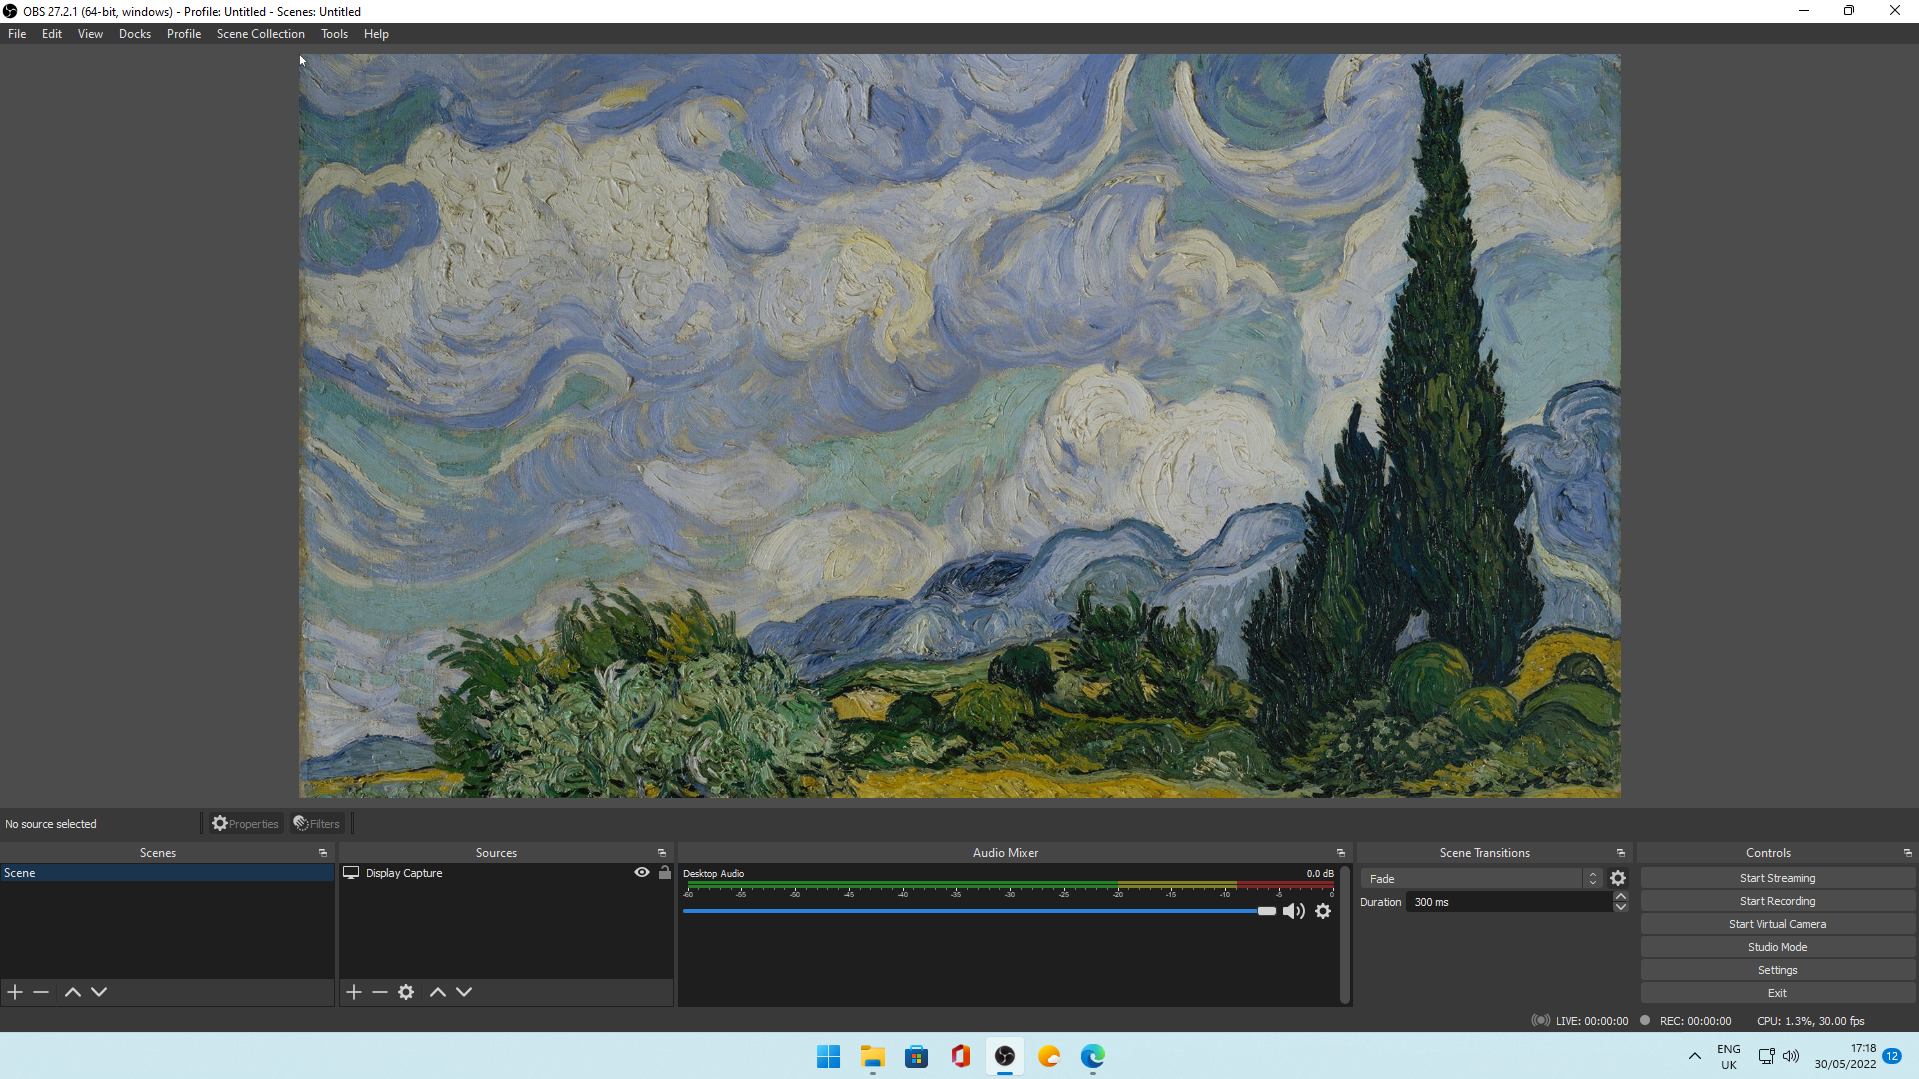This screenshot has width=1919, height=1079.
Task: Enable Studio Mode
Action: click(x=1777, y=947)
